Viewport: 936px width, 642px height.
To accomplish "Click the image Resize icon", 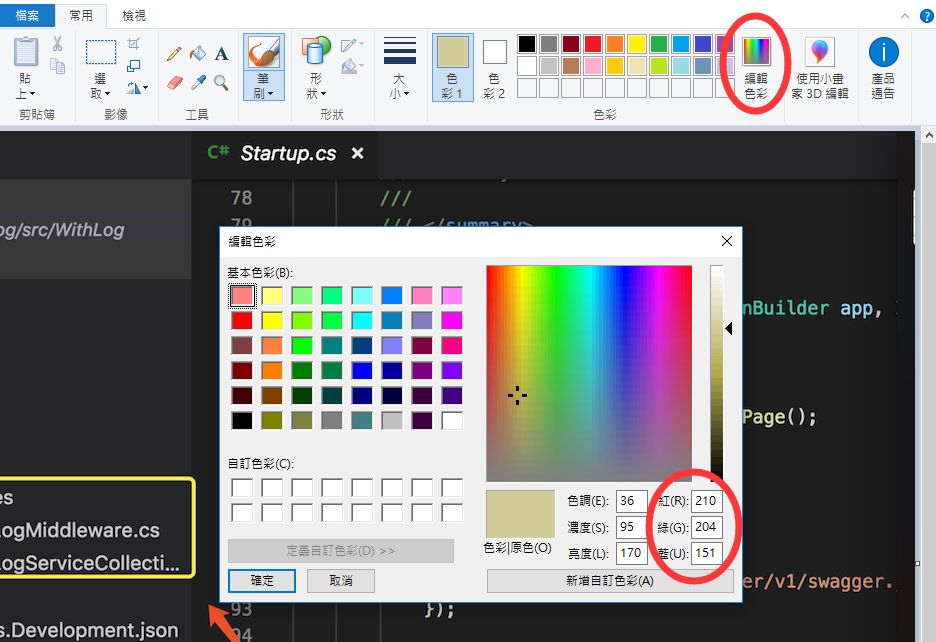I will click(x=134, y=66).
